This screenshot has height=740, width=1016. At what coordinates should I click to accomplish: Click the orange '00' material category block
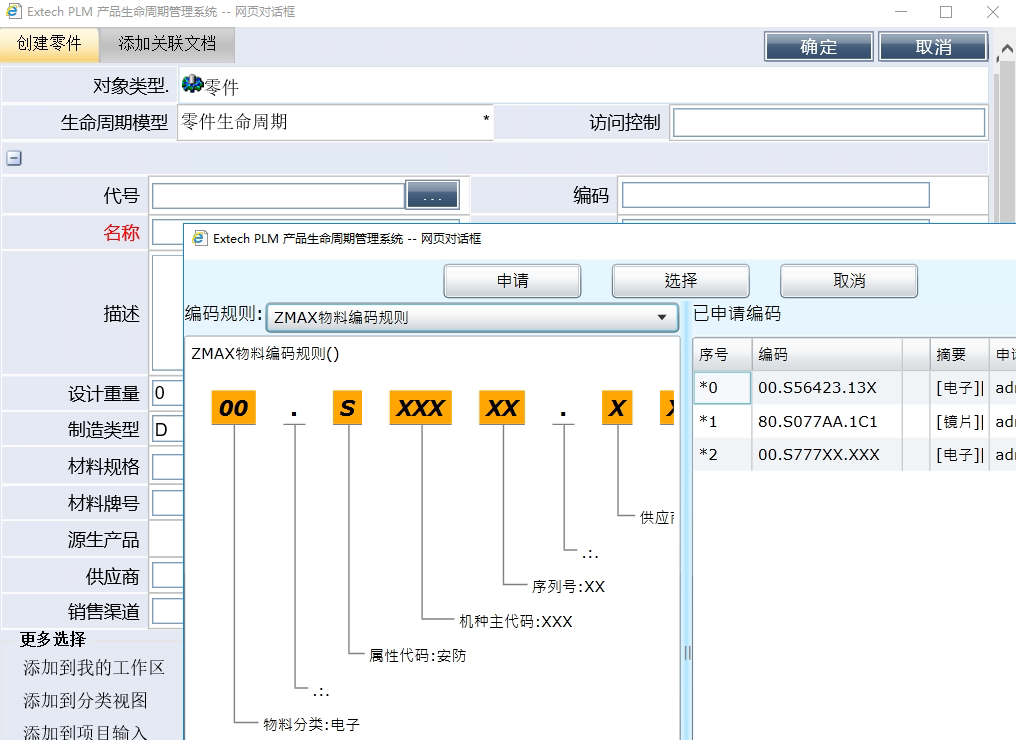tap(233, 408)
